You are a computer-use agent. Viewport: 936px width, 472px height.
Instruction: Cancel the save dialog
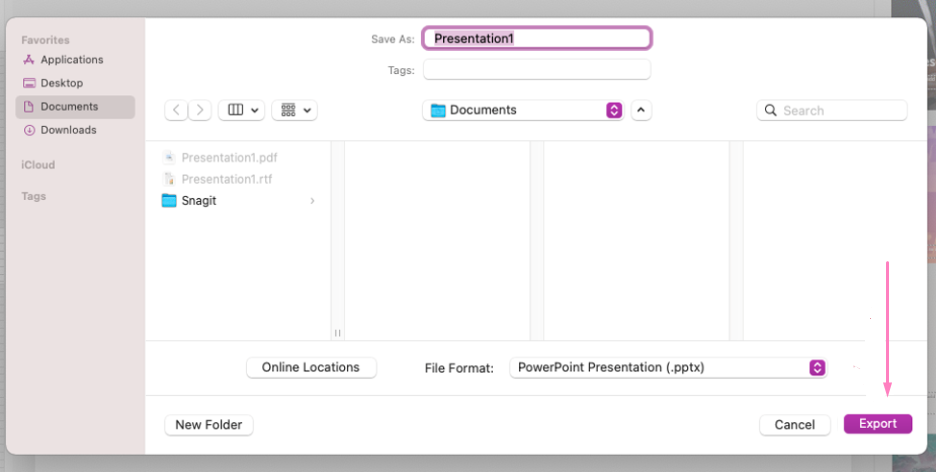tap(795, 425)
